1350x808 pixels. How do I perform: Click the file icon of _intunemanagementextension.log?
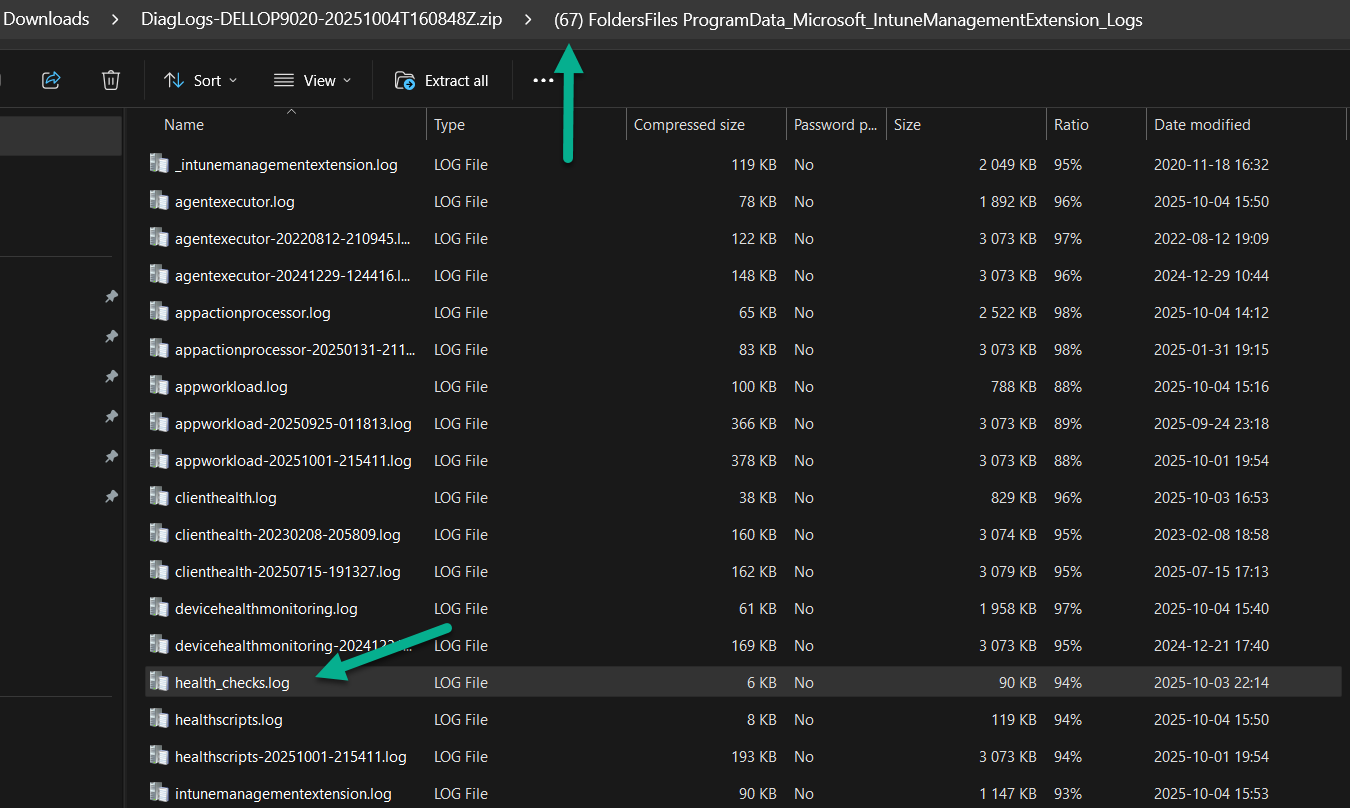158,164
